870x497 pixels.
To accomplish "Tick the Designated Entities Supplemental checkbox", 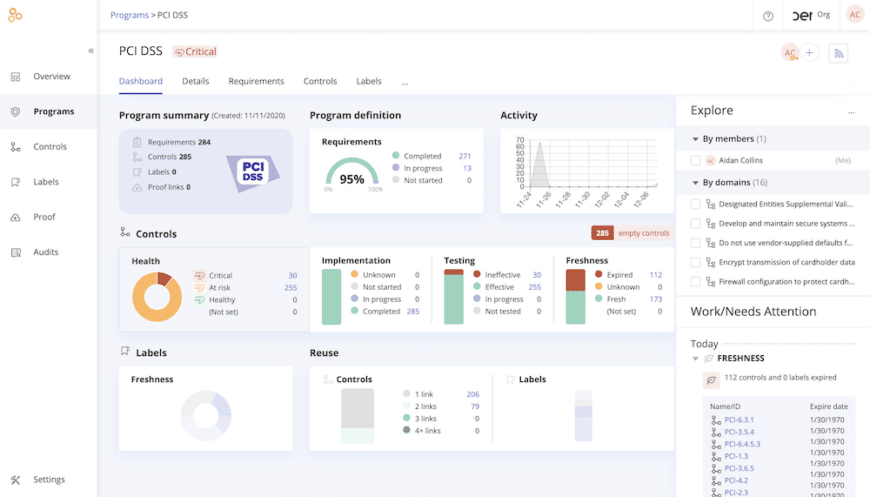I will point(696,204).
